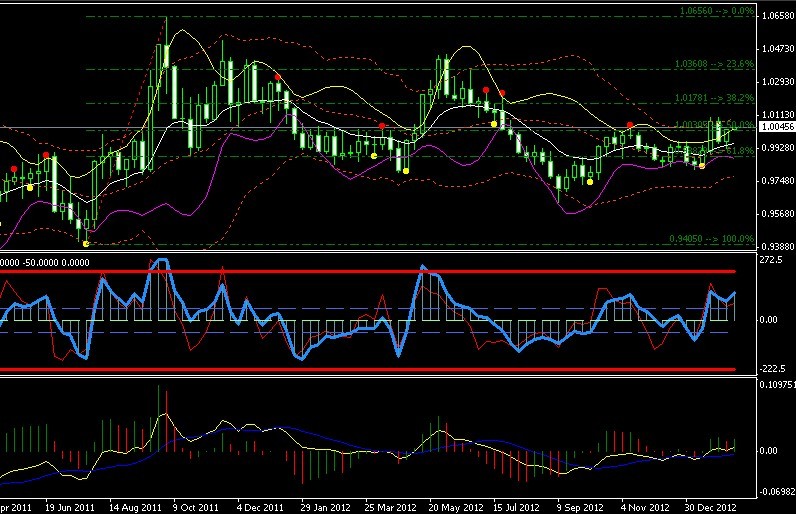Click the yellow dot at the 0.94050 chart low

tap(86, 244)
